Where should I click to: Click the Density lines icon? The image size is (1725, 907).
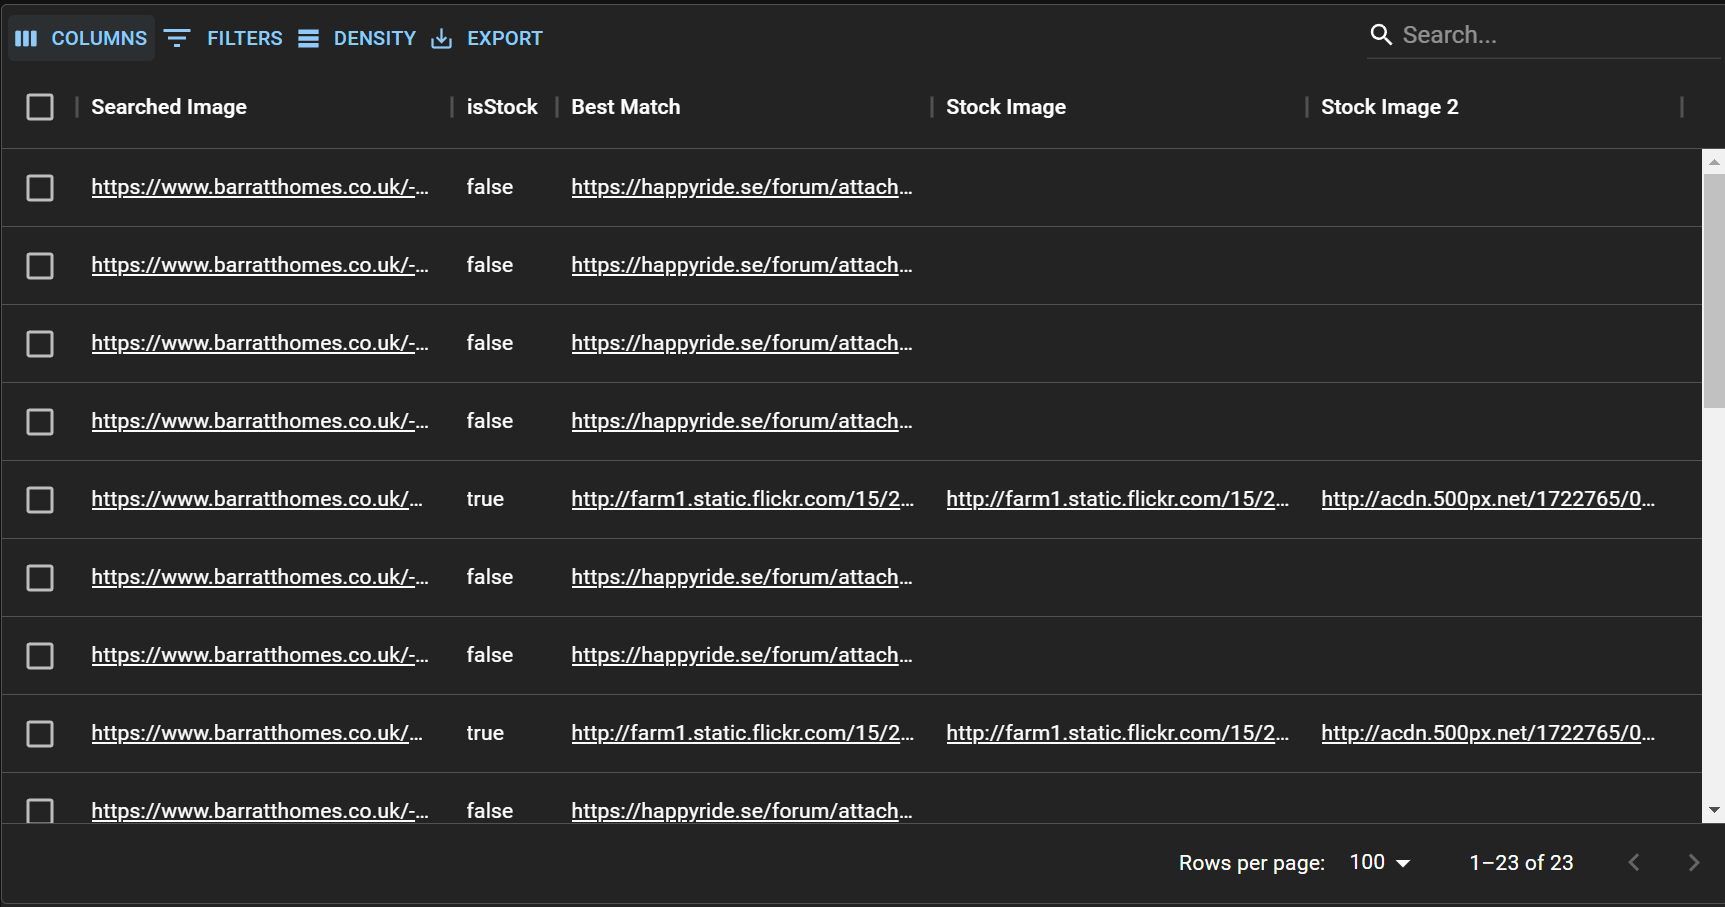coord(308,38)
